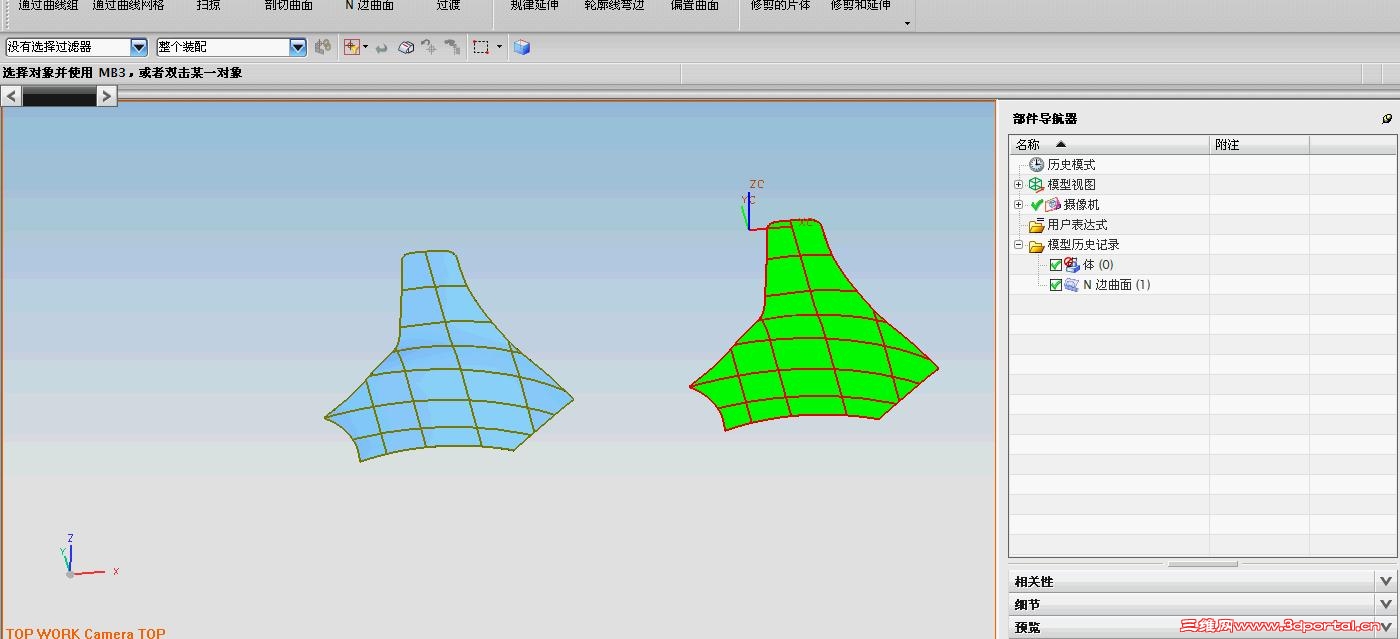Screen dimensions: 1400x639
Task: Click the dark horizontal scrollbar thumb
Action: tap(59, 96)
